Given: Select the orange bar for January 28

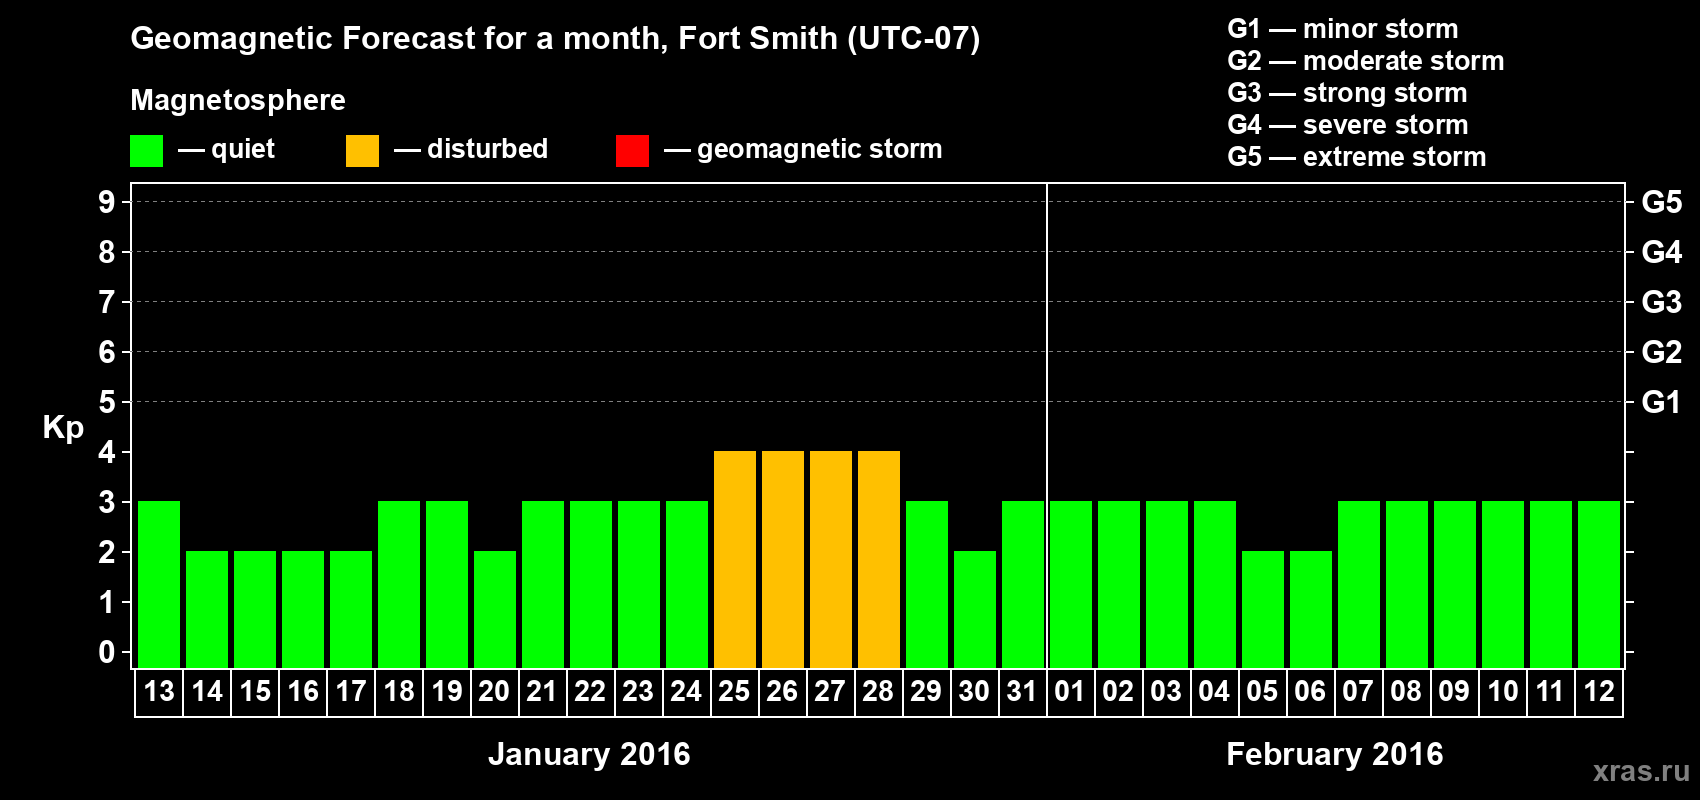Looking at the screenshot, I should pos(879,559).
